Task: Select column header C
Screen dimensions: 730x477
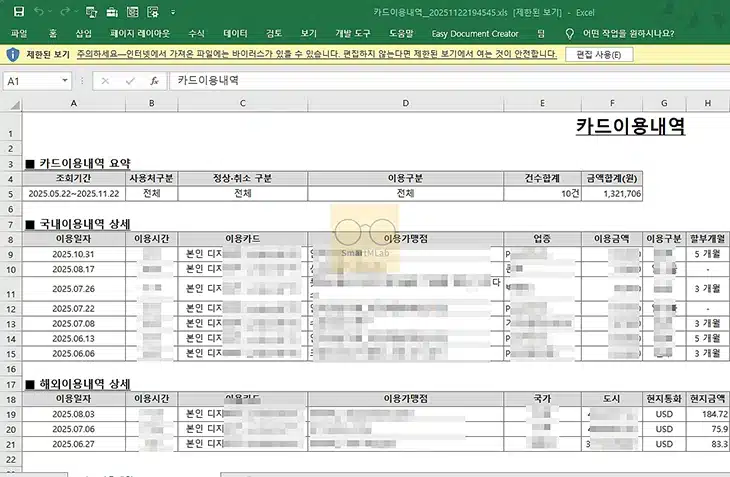Action: [x=243, y=104]
